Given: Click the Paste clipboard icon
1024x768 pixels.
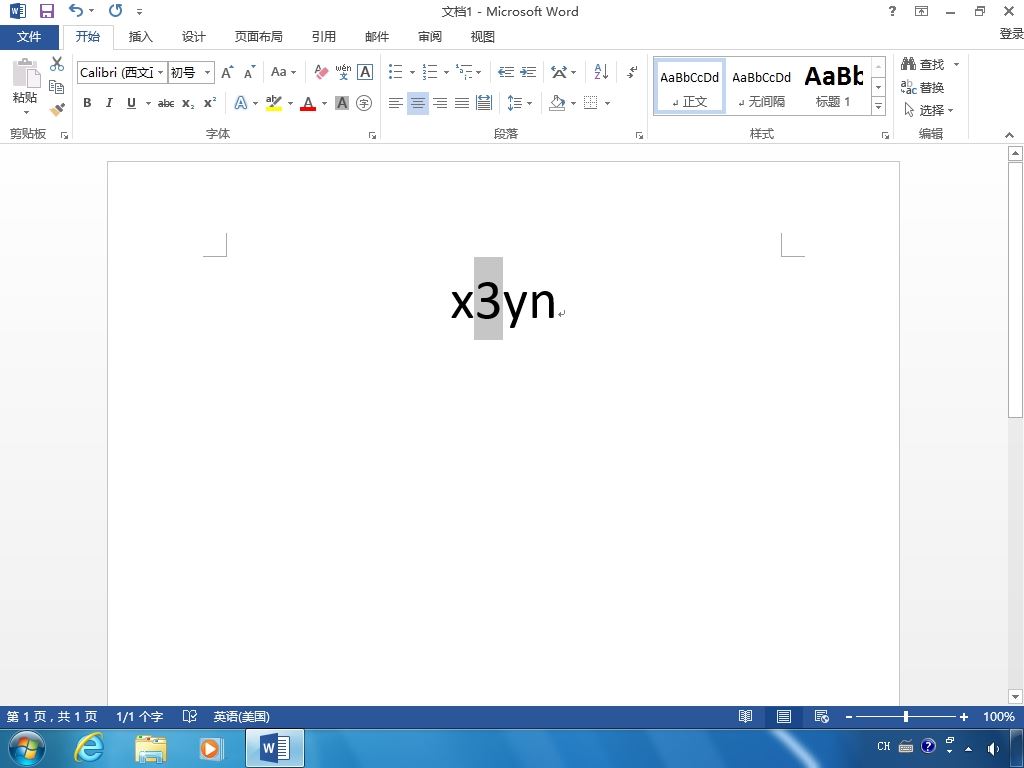Looking at the screenshot, I should pos(25,73).
